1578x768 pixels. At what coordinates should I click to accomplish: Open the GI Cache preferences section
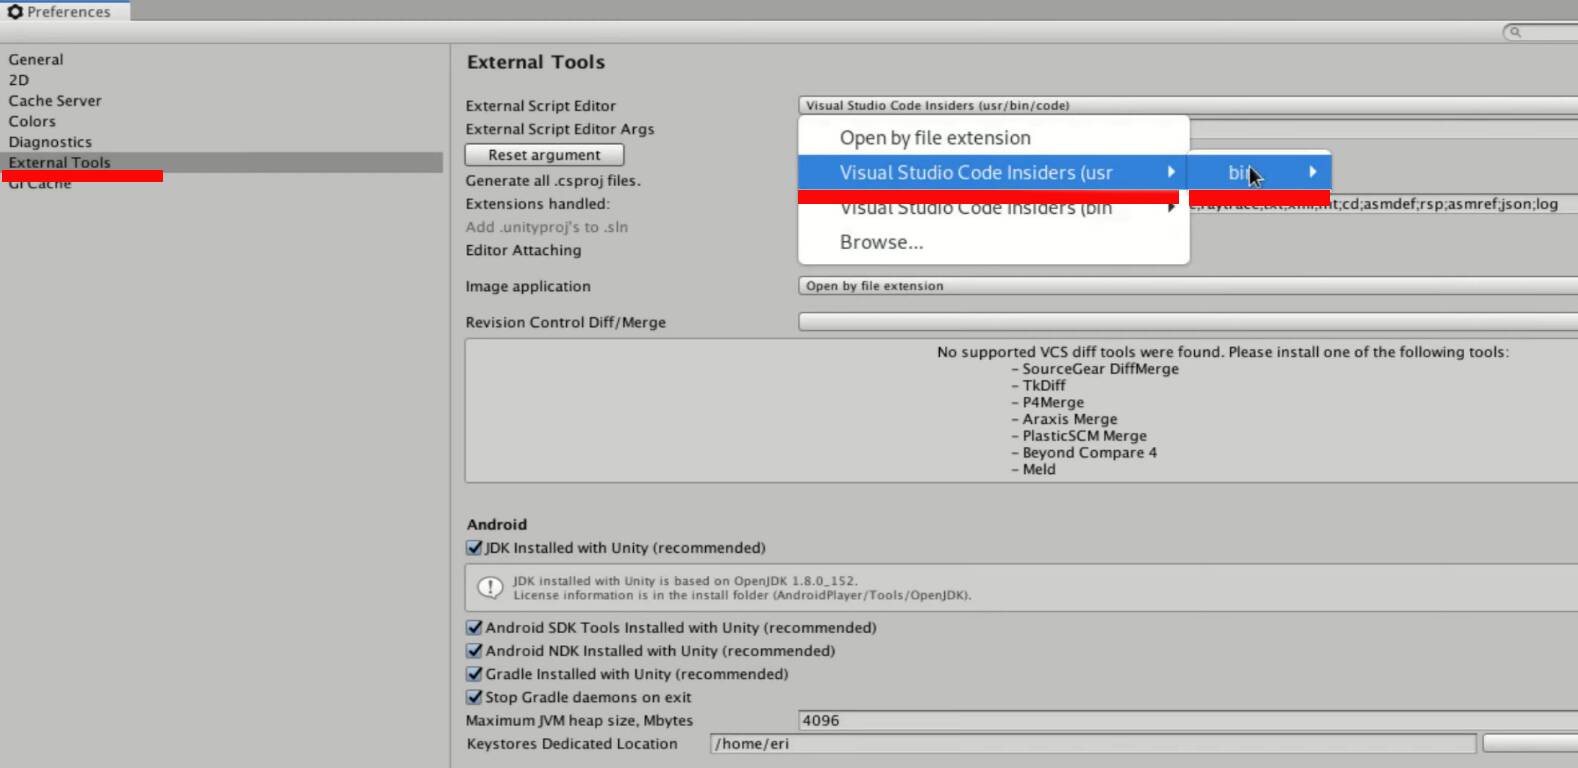pos(40,184)
